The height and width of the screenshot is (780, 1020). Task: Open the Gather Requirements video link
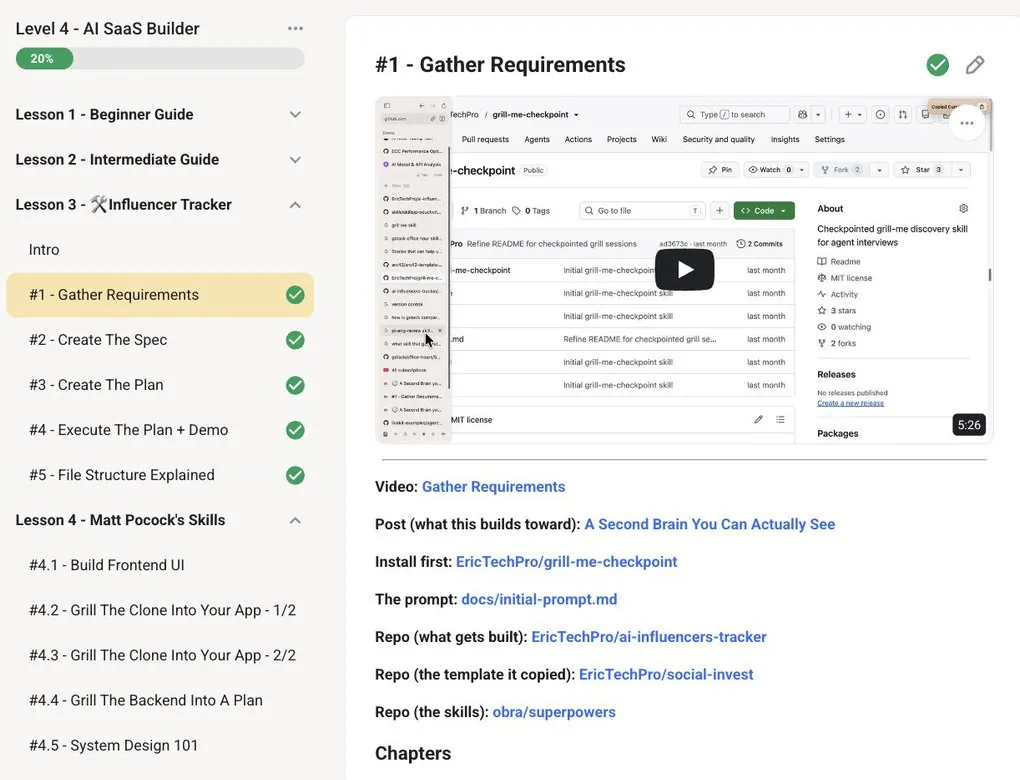[x=493, y=487]
